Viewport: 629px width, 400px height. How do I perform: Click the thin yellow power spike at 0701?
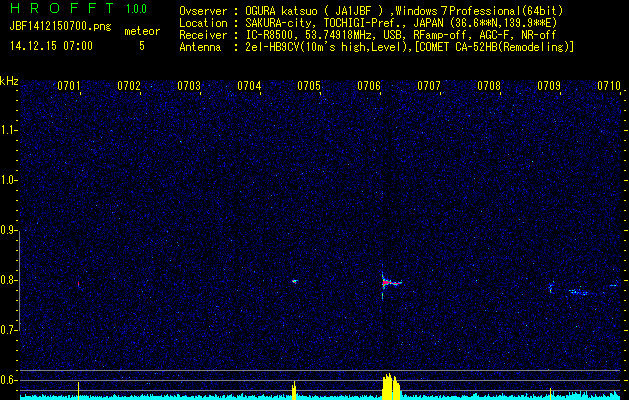pyautogui.click(x=79, y=391)
